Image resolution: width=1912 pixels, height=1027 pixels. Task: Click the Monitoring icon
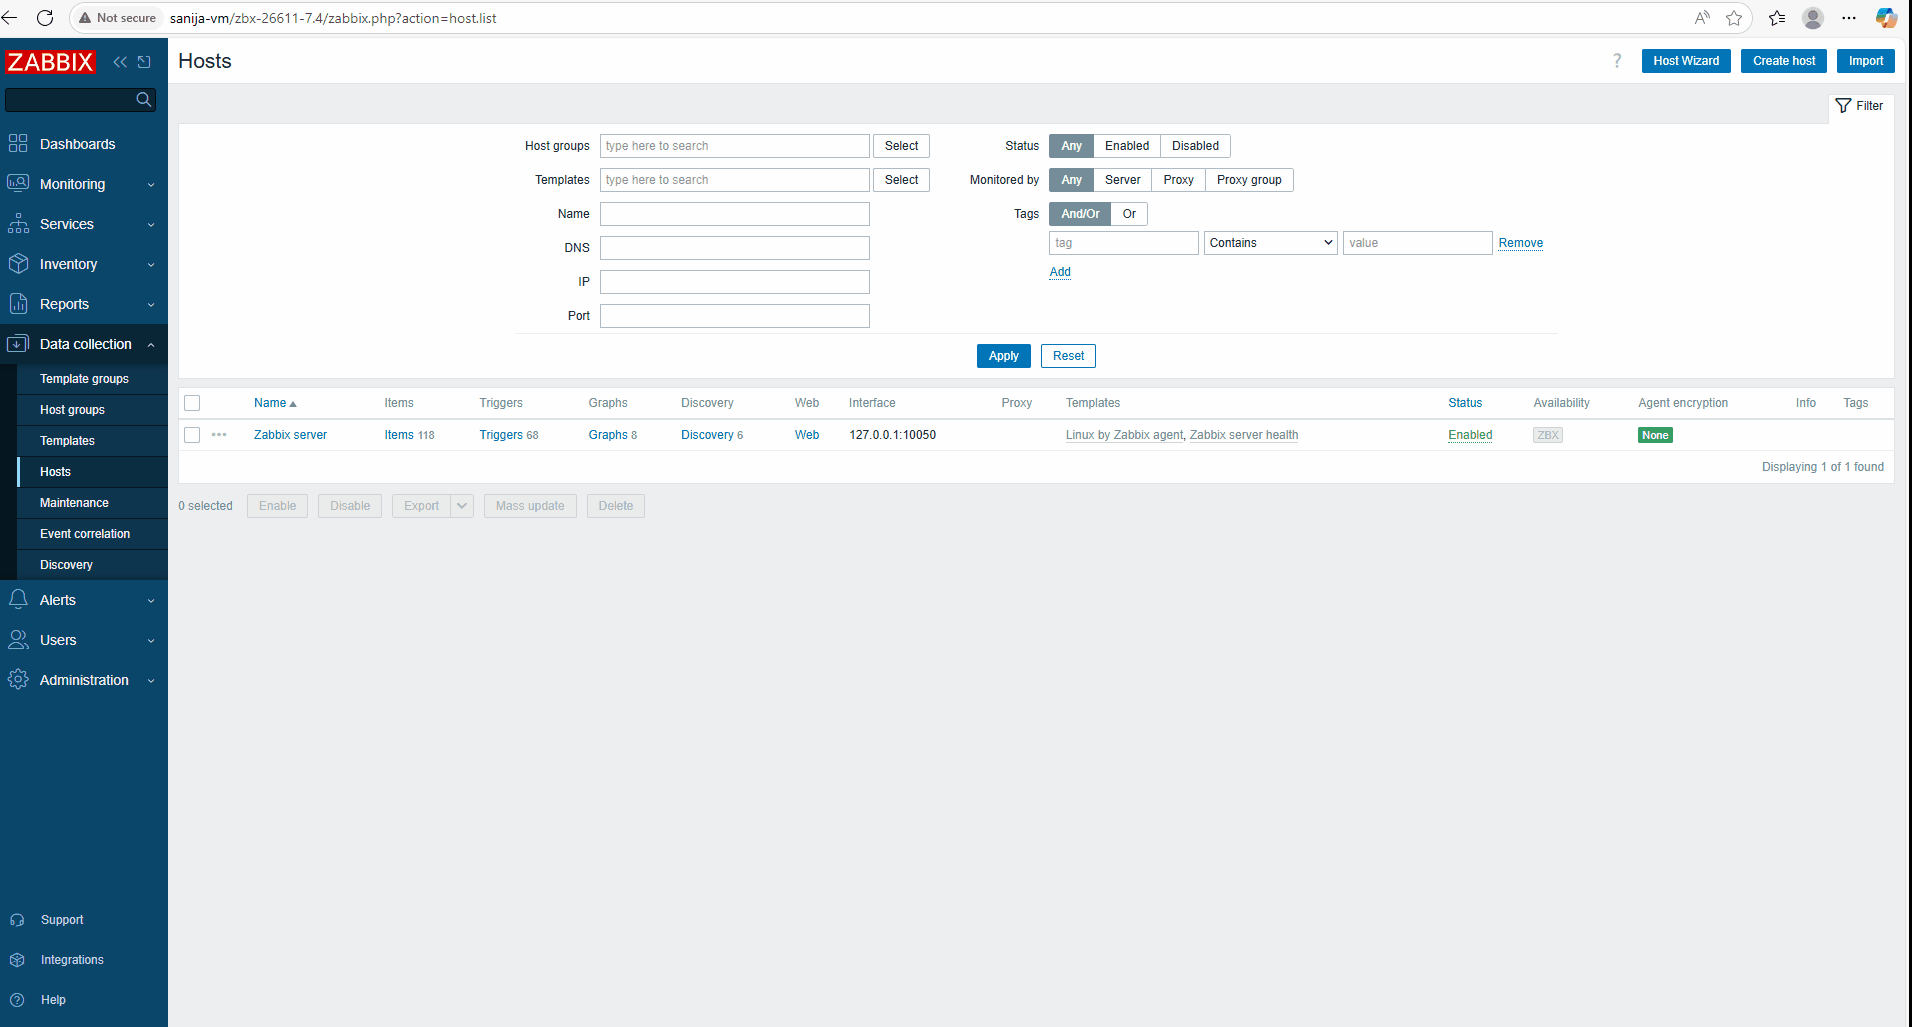pyautogui.click(x=18, y=183)
